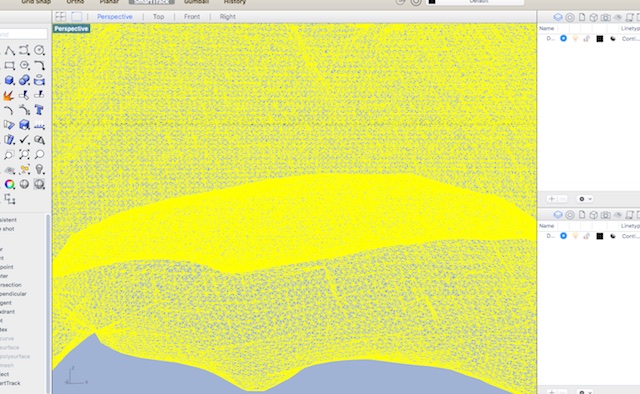The height and width of the screenshot is (394, 640).
Task: Open the camera named views tab in upper panel
Action: (606, 17)
